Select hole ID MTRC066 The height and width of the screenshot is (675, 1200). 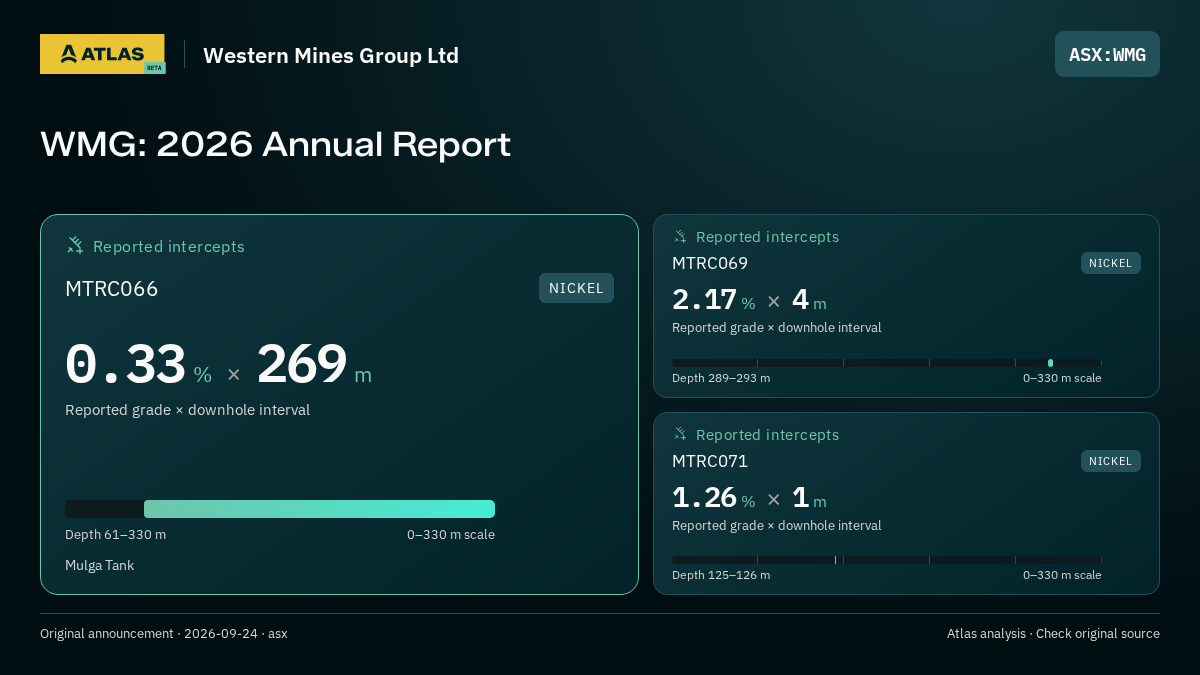click(x=112, y=289)
